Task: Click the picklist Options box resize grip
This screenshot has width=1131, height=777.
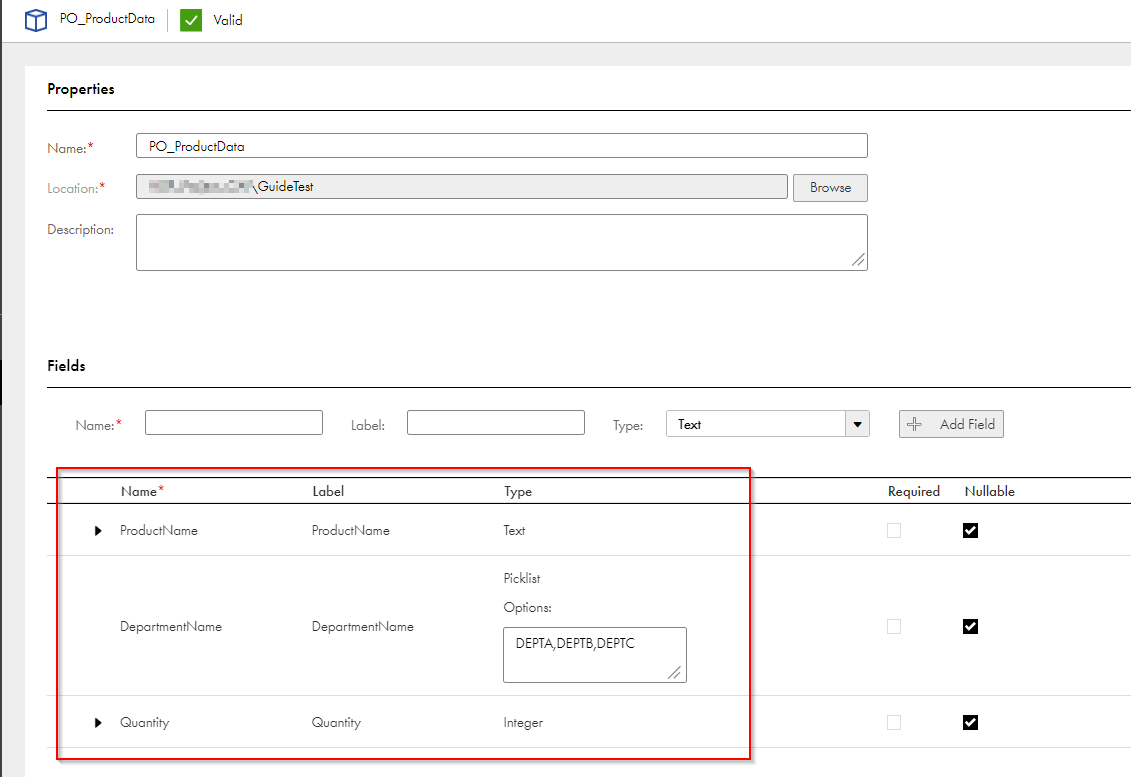Action: tap(674, 672)
